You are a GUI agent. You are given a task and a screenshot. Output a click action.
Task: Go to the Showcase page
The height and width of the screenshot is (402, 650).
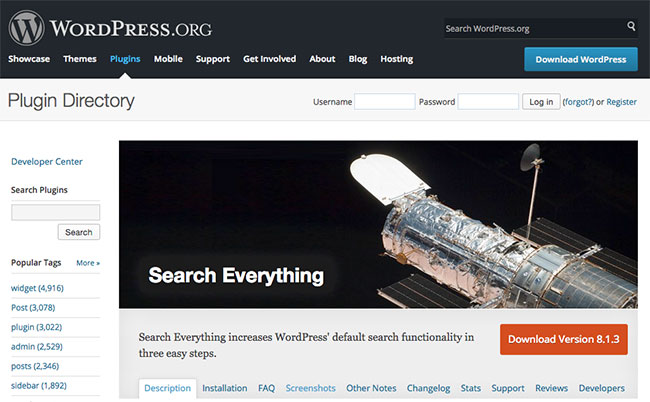point(29,59)
